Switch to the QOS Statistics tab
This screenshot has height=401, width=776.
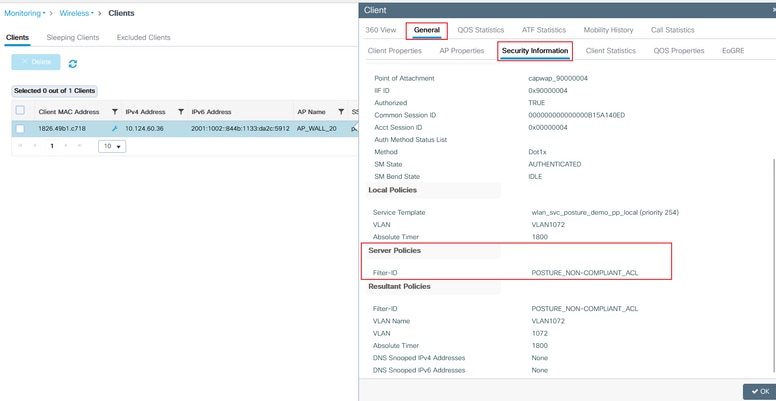(481, 30)
